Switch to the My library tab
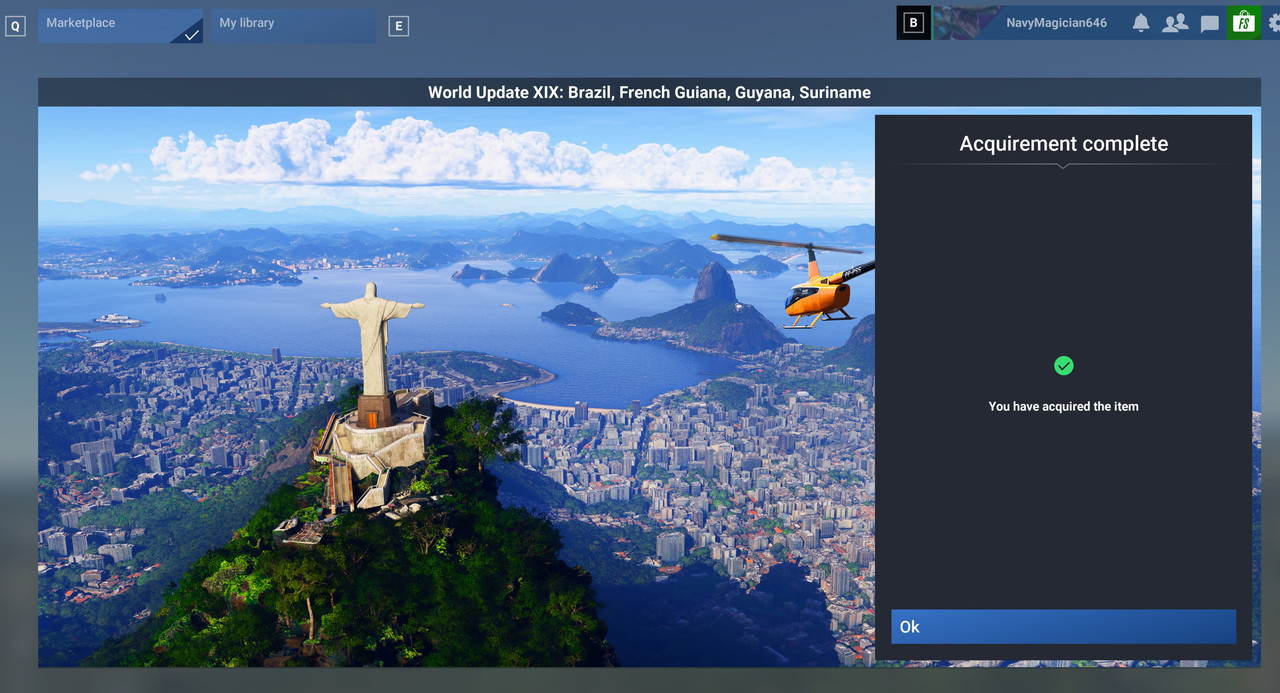The image size is (1280, 693). click(293, 24)
